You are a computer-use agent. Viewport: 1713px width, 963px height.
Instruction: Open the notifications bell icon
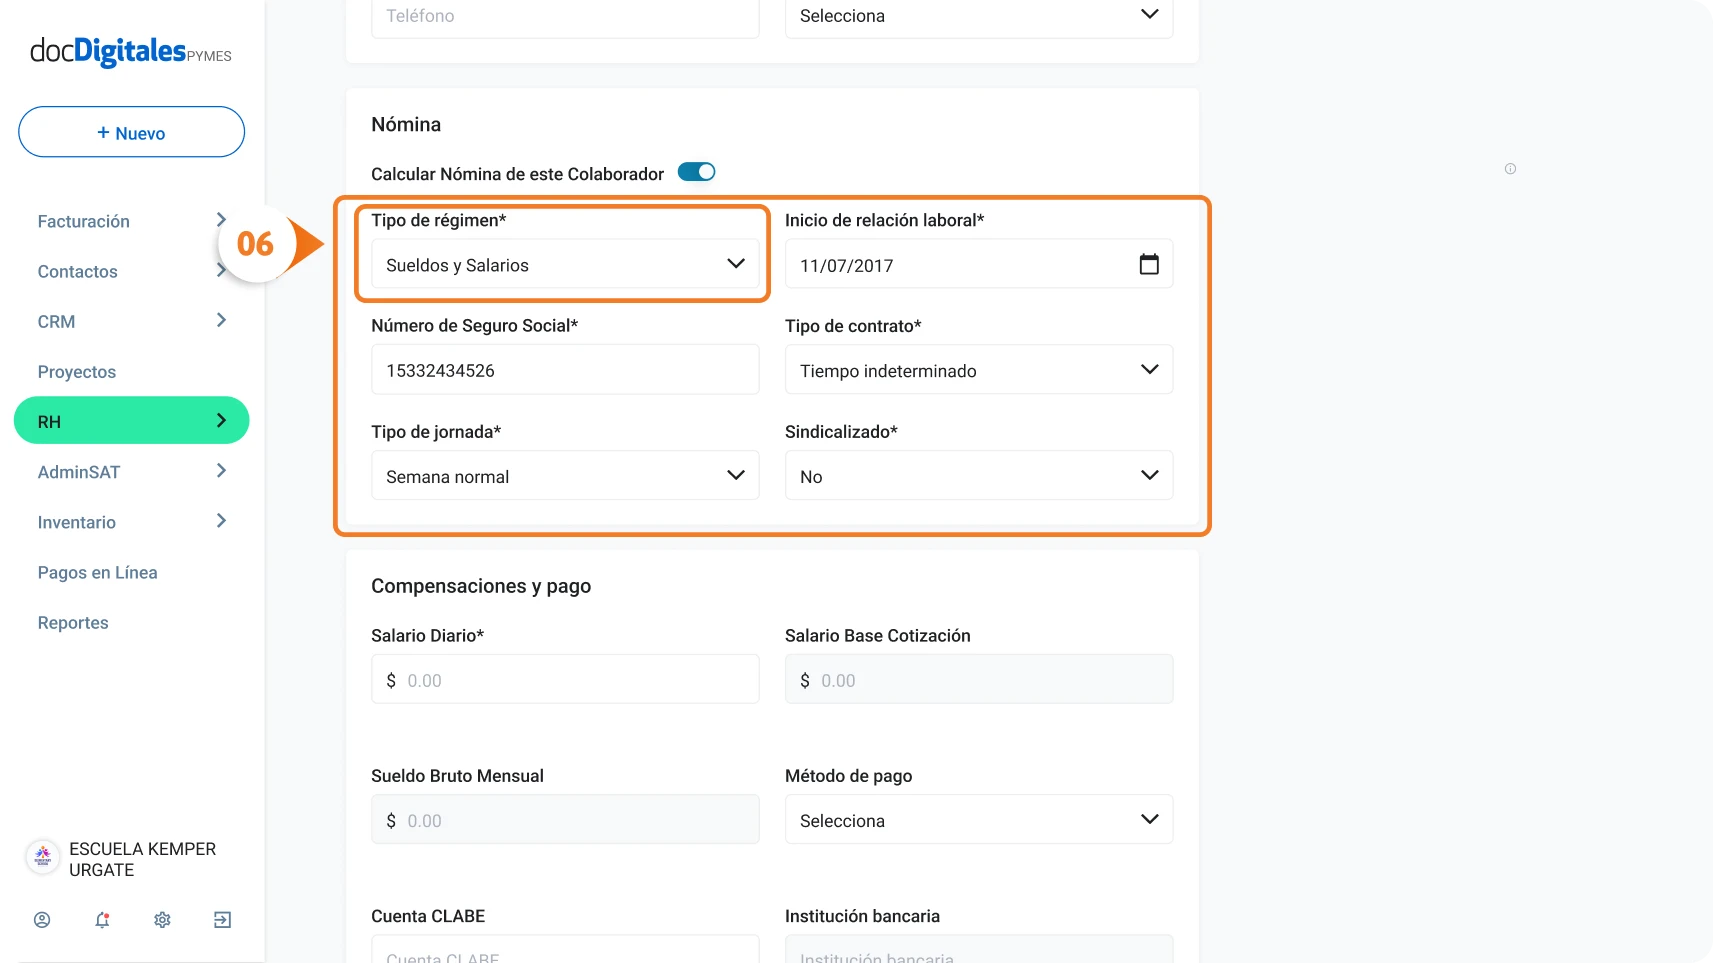102,920
